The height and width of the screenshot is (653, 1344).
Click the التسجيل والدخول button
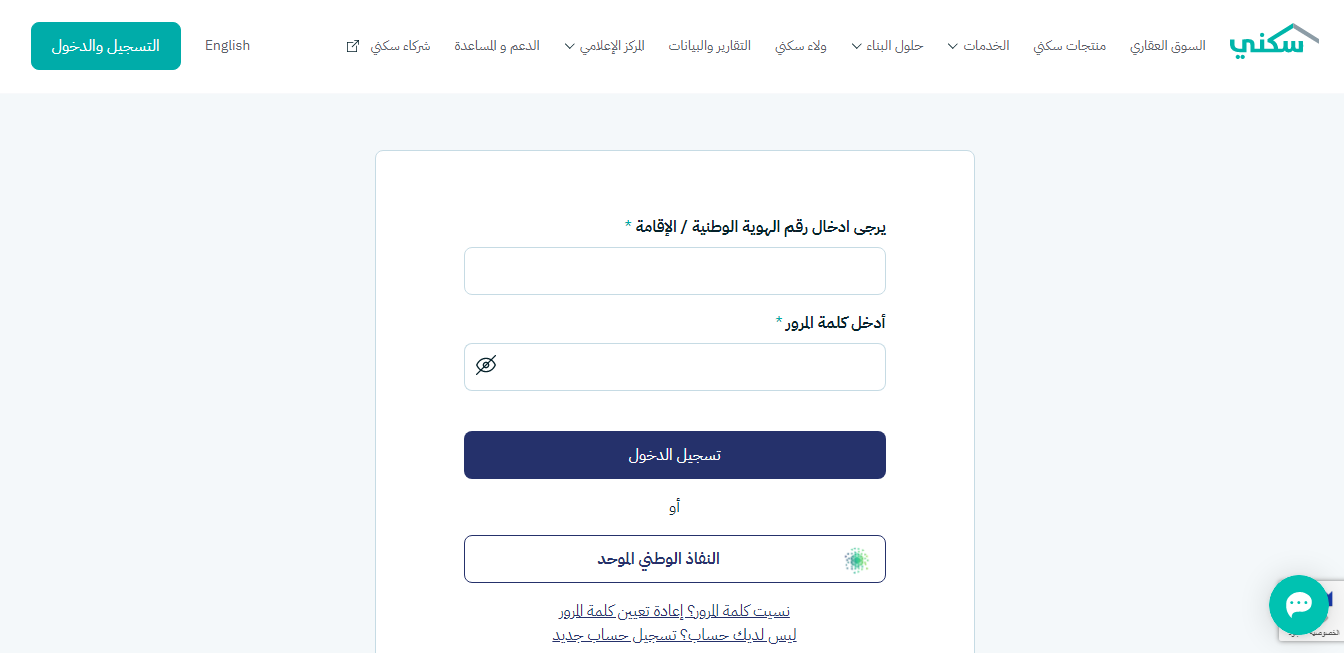(106, 46)
